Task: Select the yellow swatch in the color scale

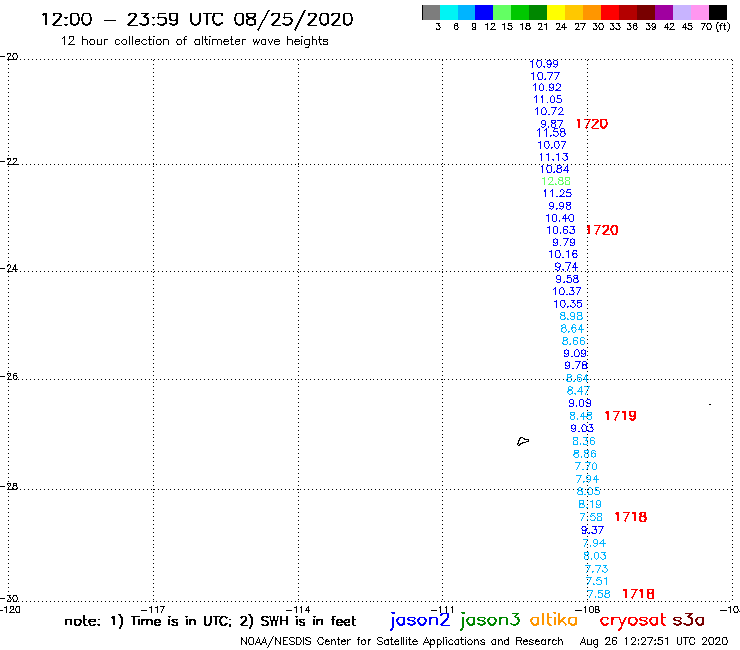Action: click(556, 12)
